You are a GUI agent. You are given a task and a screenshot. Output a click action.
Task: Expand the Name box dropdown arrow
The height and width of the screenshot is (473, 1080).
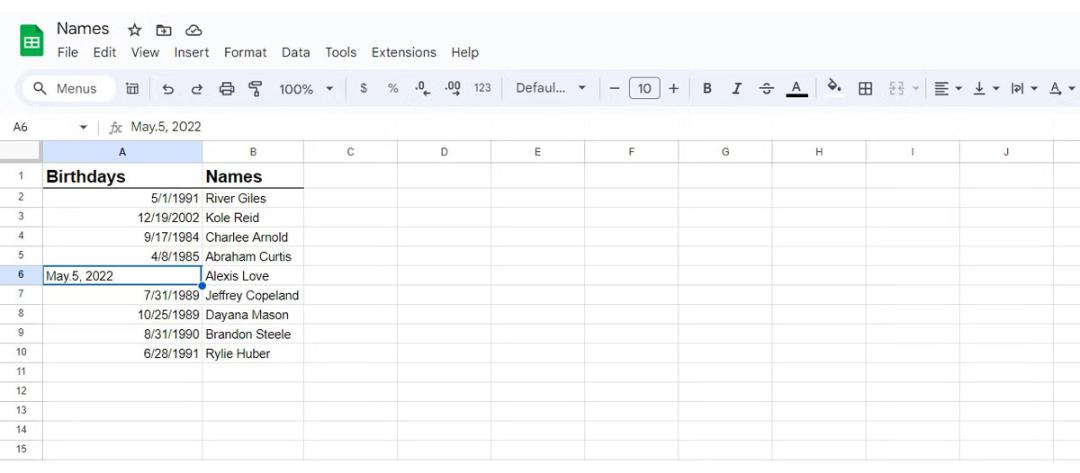(84, 127)
